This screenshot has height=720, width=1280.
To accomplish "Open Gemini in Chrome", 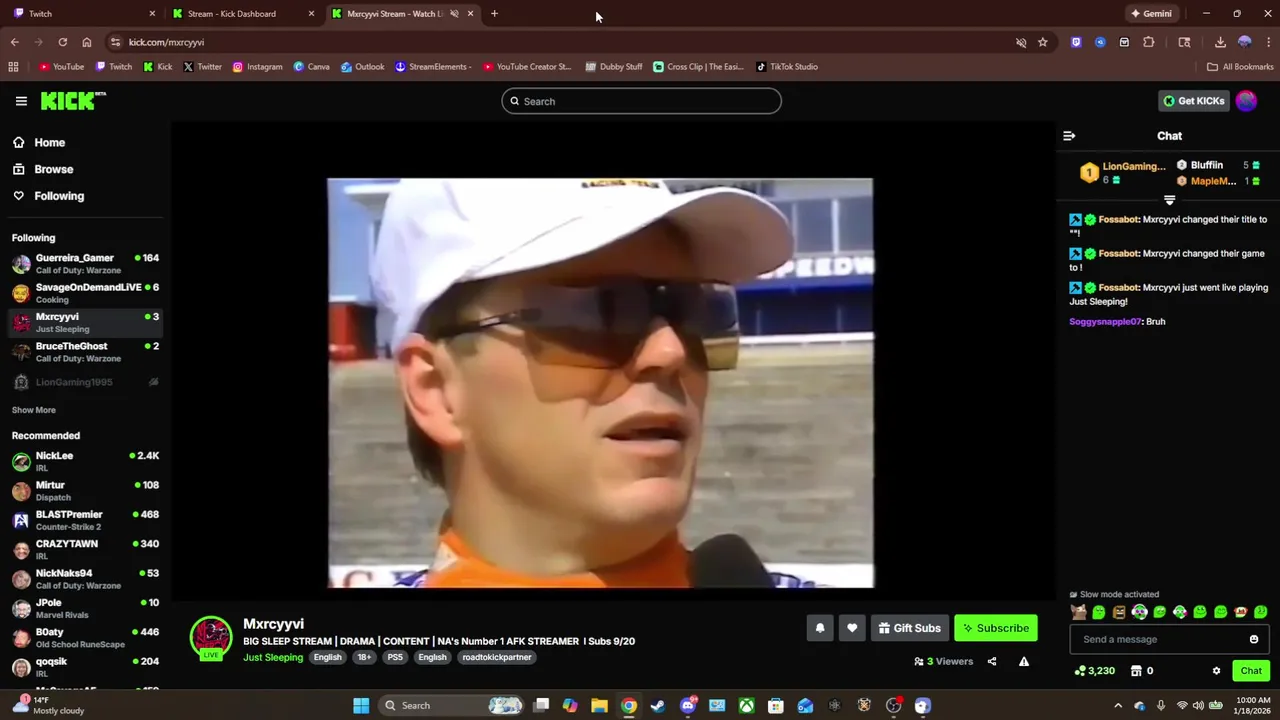I will [1150, 14].
